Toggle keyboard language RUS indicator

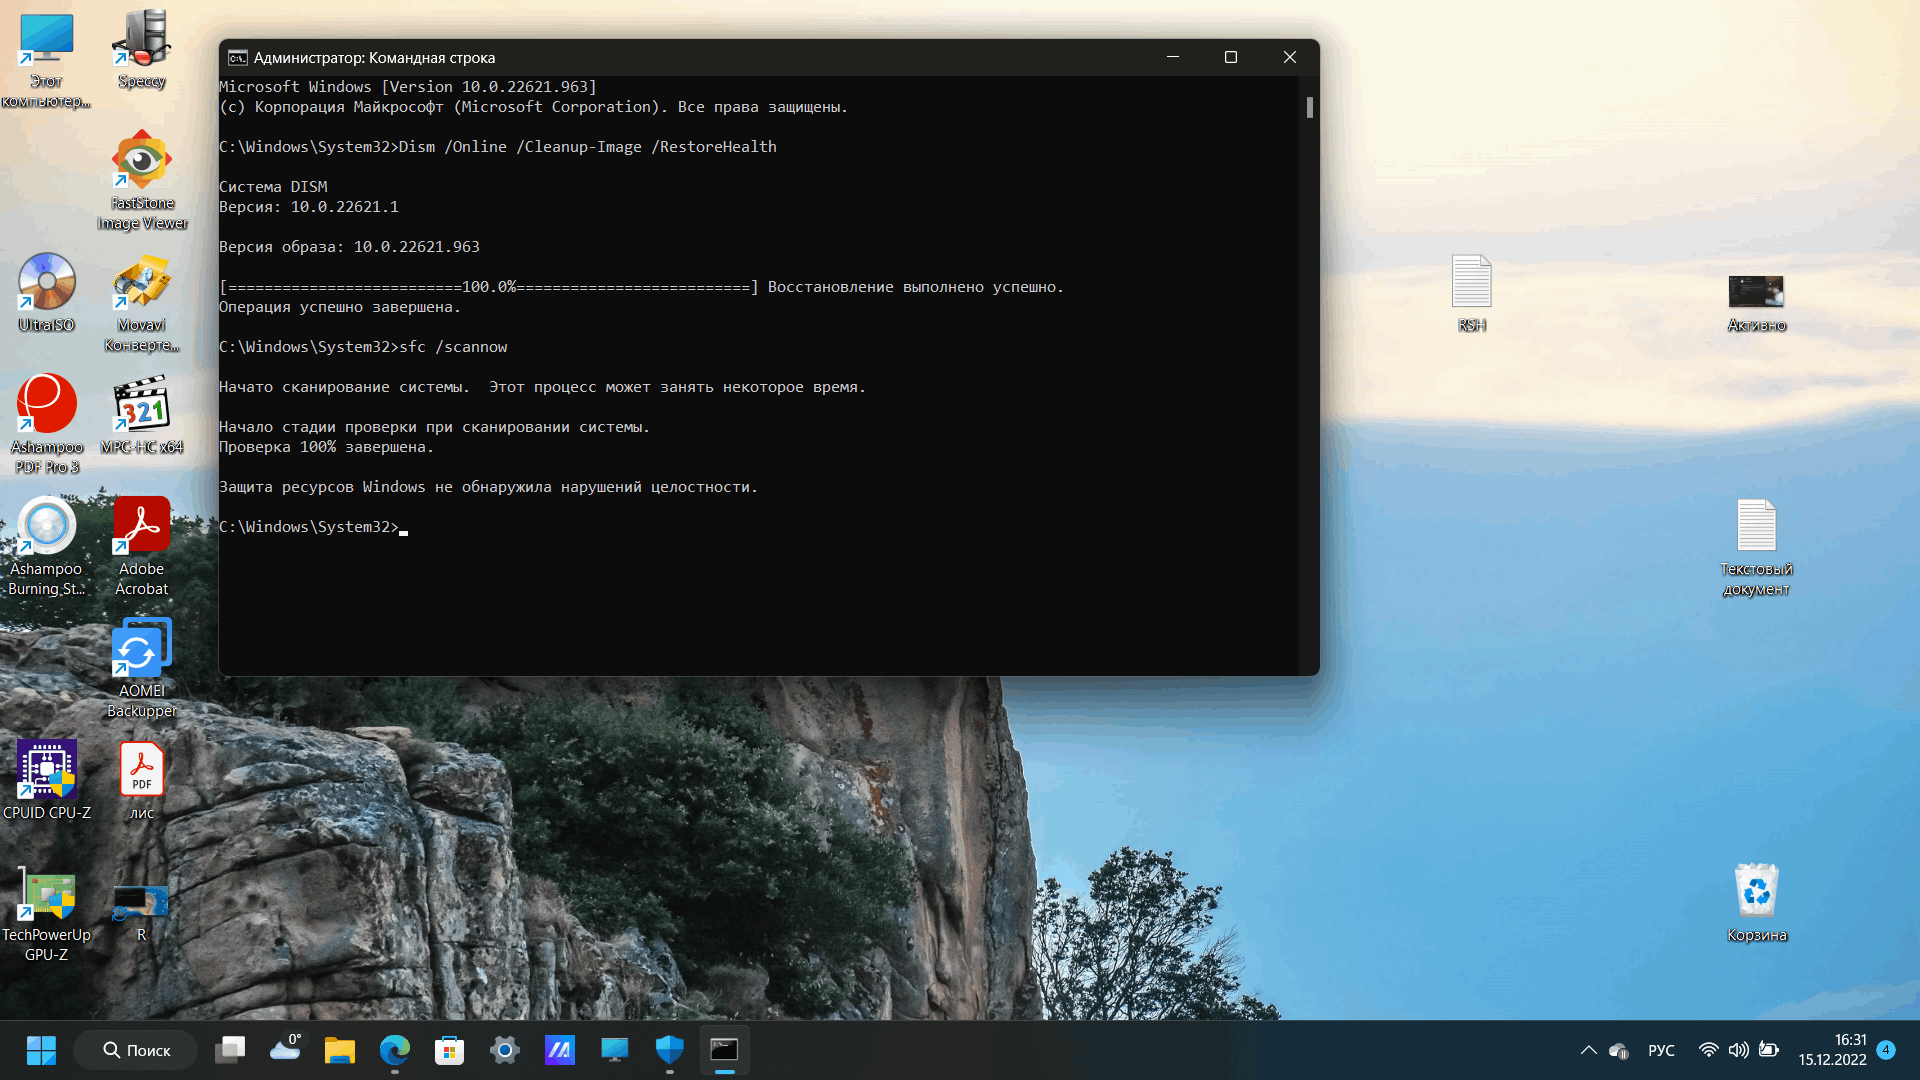point(1659,1050)
